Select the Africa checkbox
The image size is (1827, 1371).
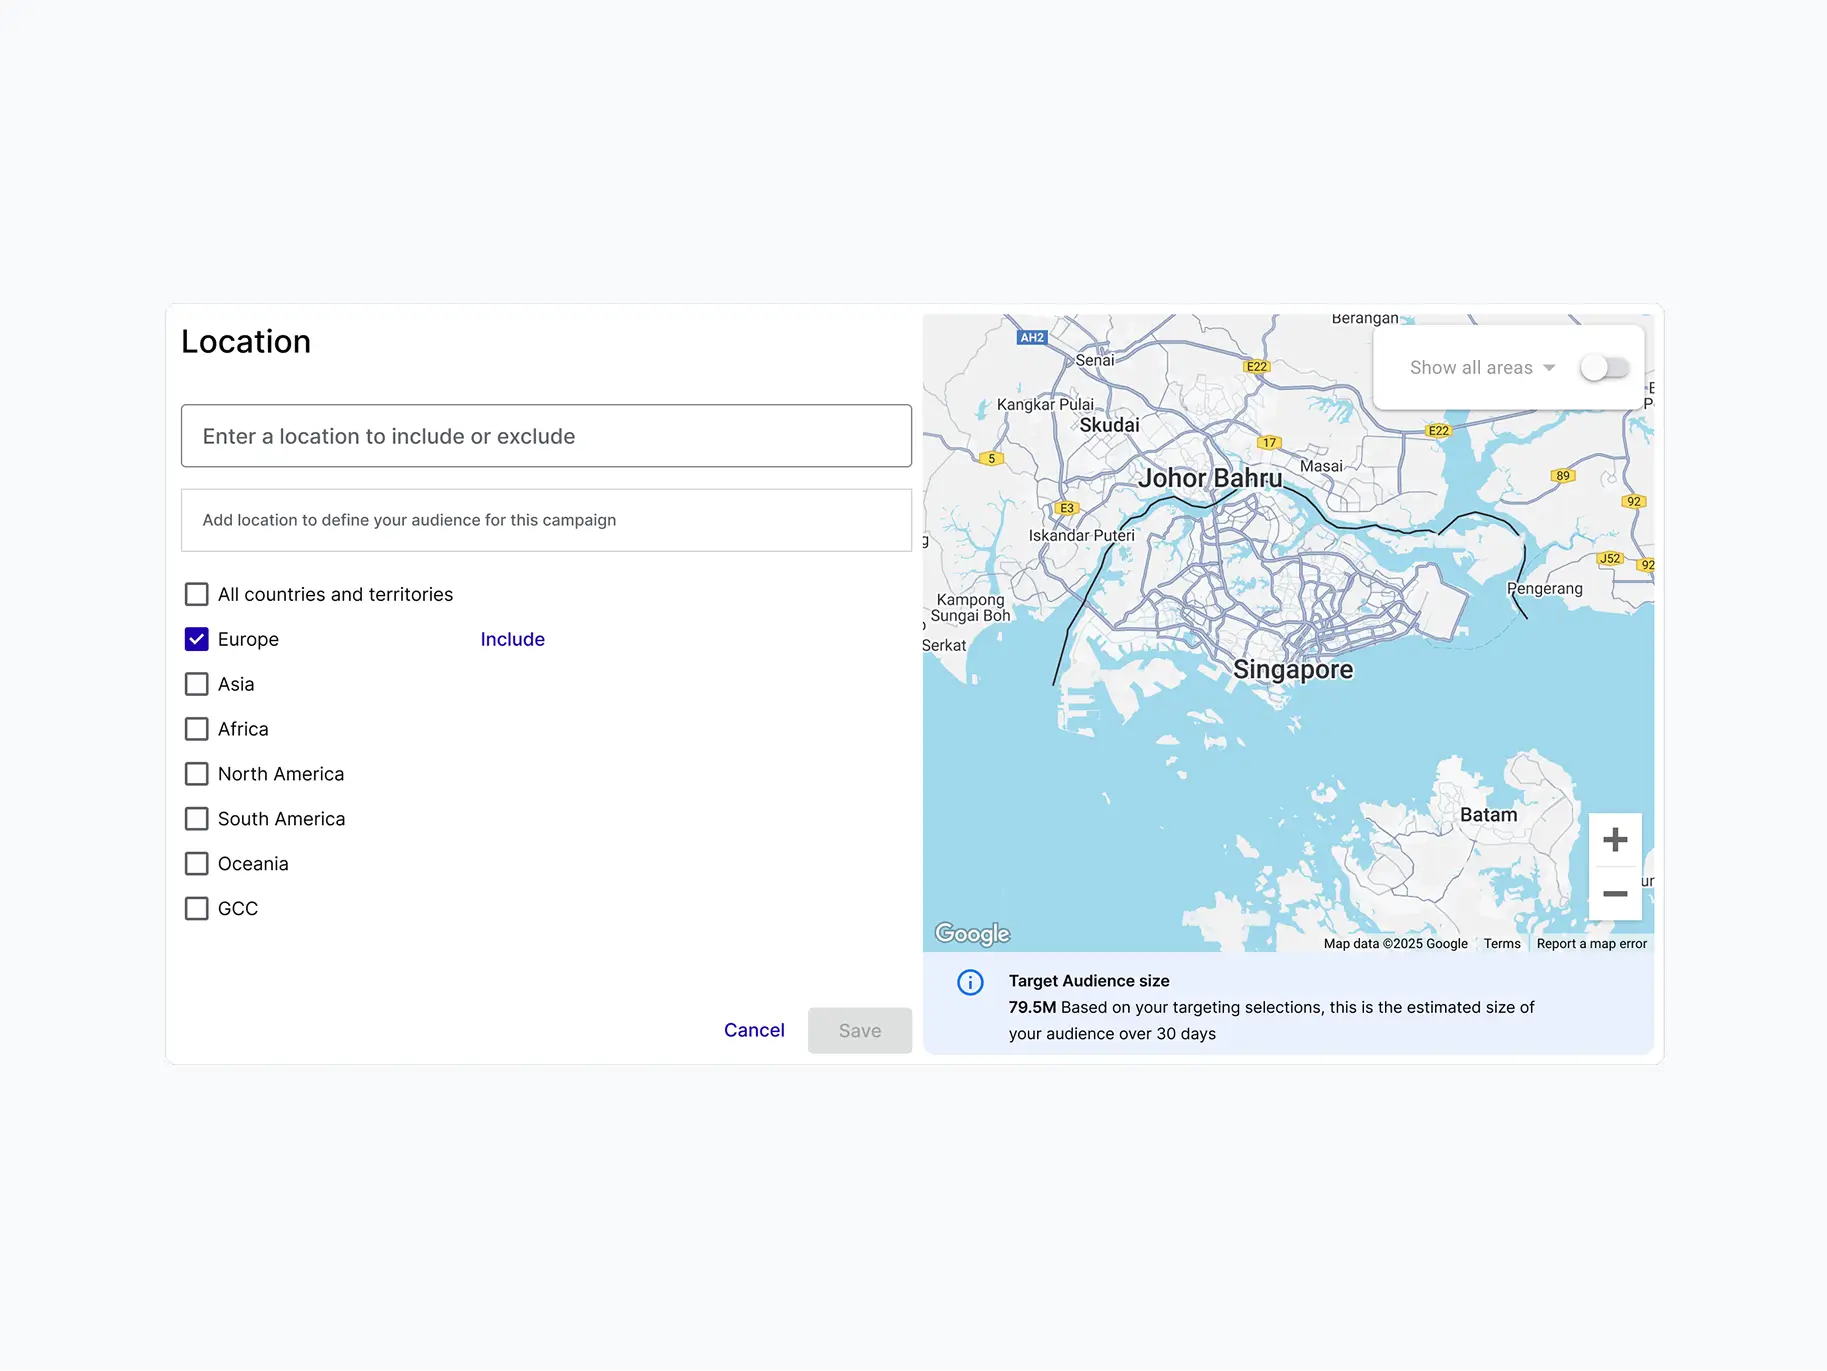pos(197,729)
